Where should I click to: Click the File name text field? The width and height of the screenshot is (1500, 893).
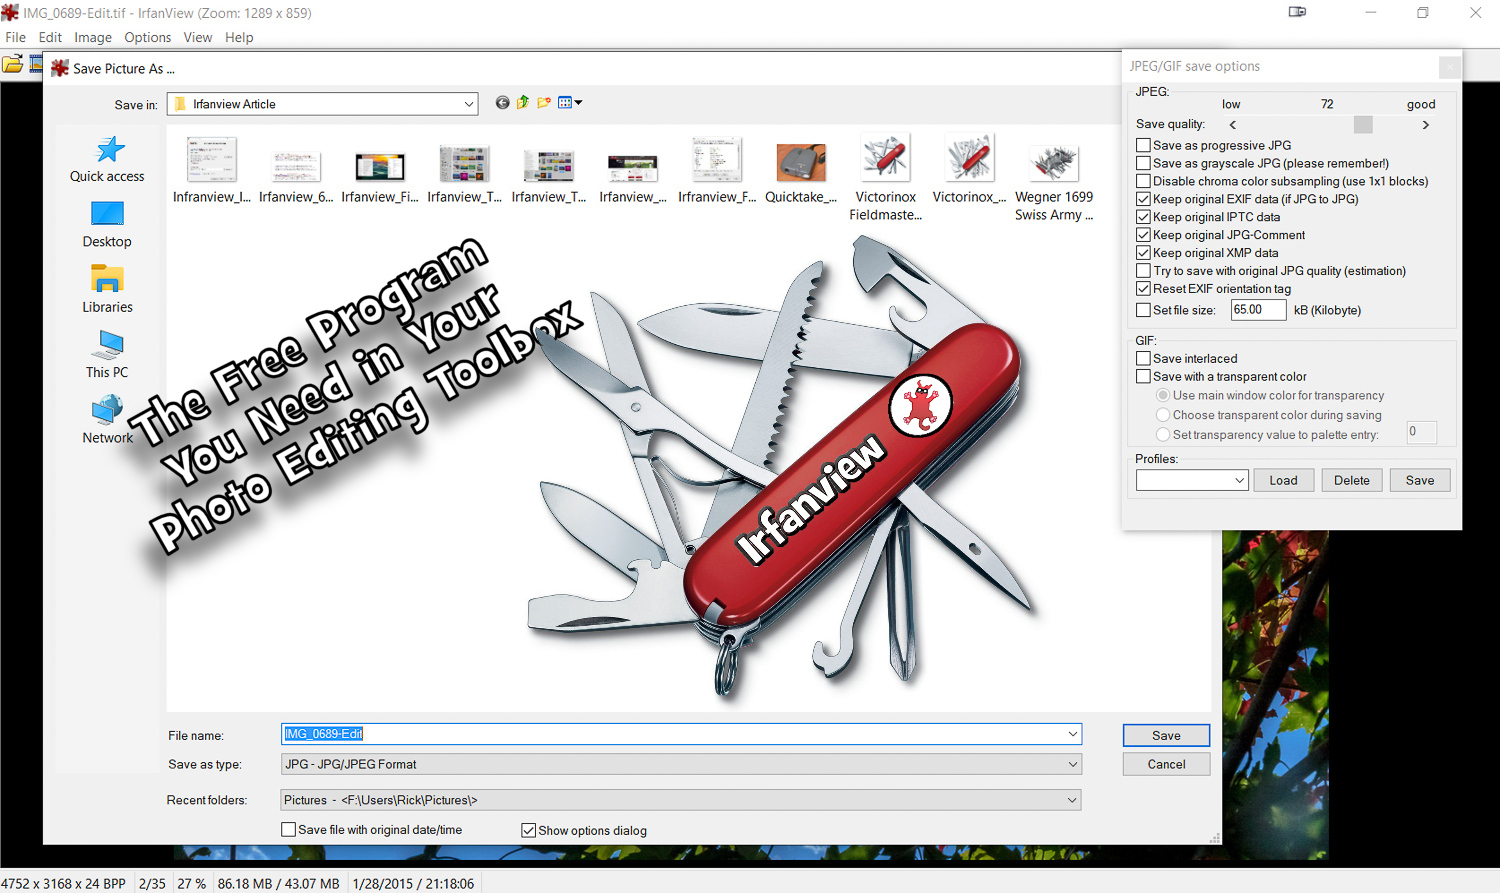(681, 734)
